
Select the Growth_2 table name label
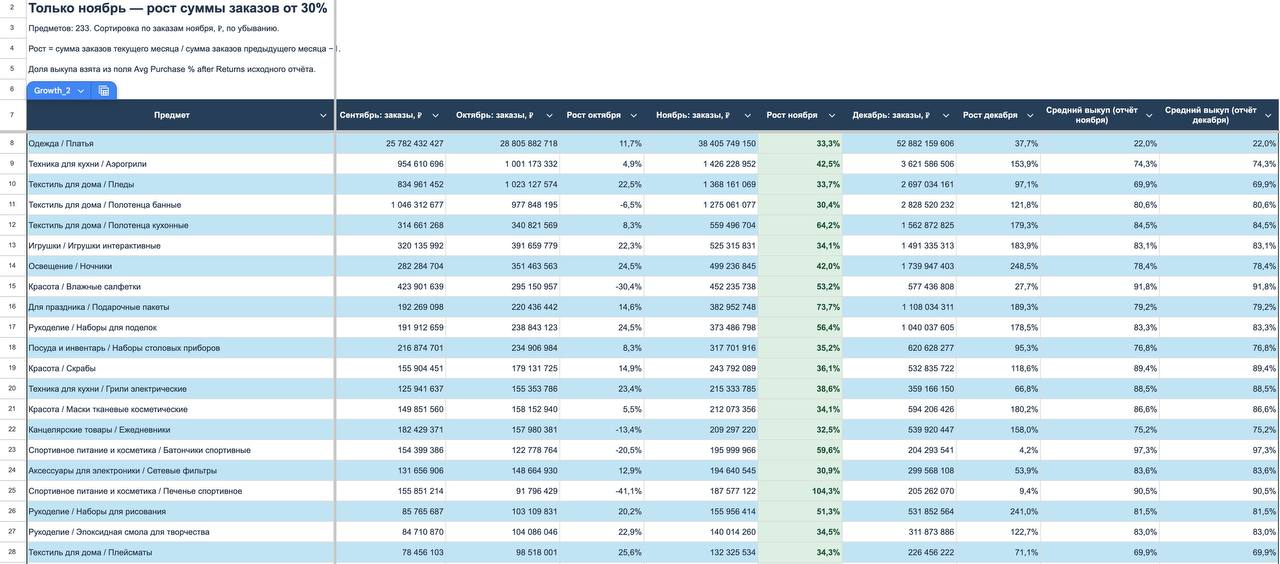coord(52,91)
